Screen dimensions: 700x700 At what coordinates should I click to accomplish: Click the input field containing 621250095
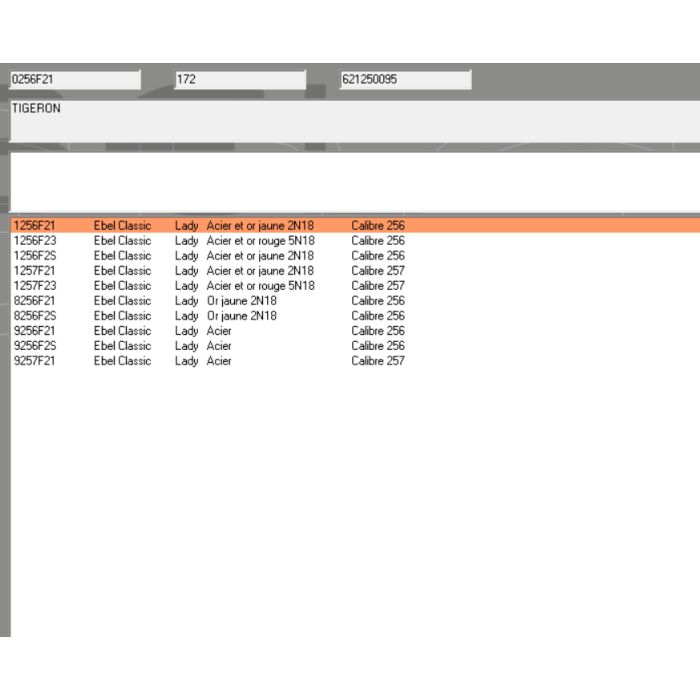click(405, 79)
